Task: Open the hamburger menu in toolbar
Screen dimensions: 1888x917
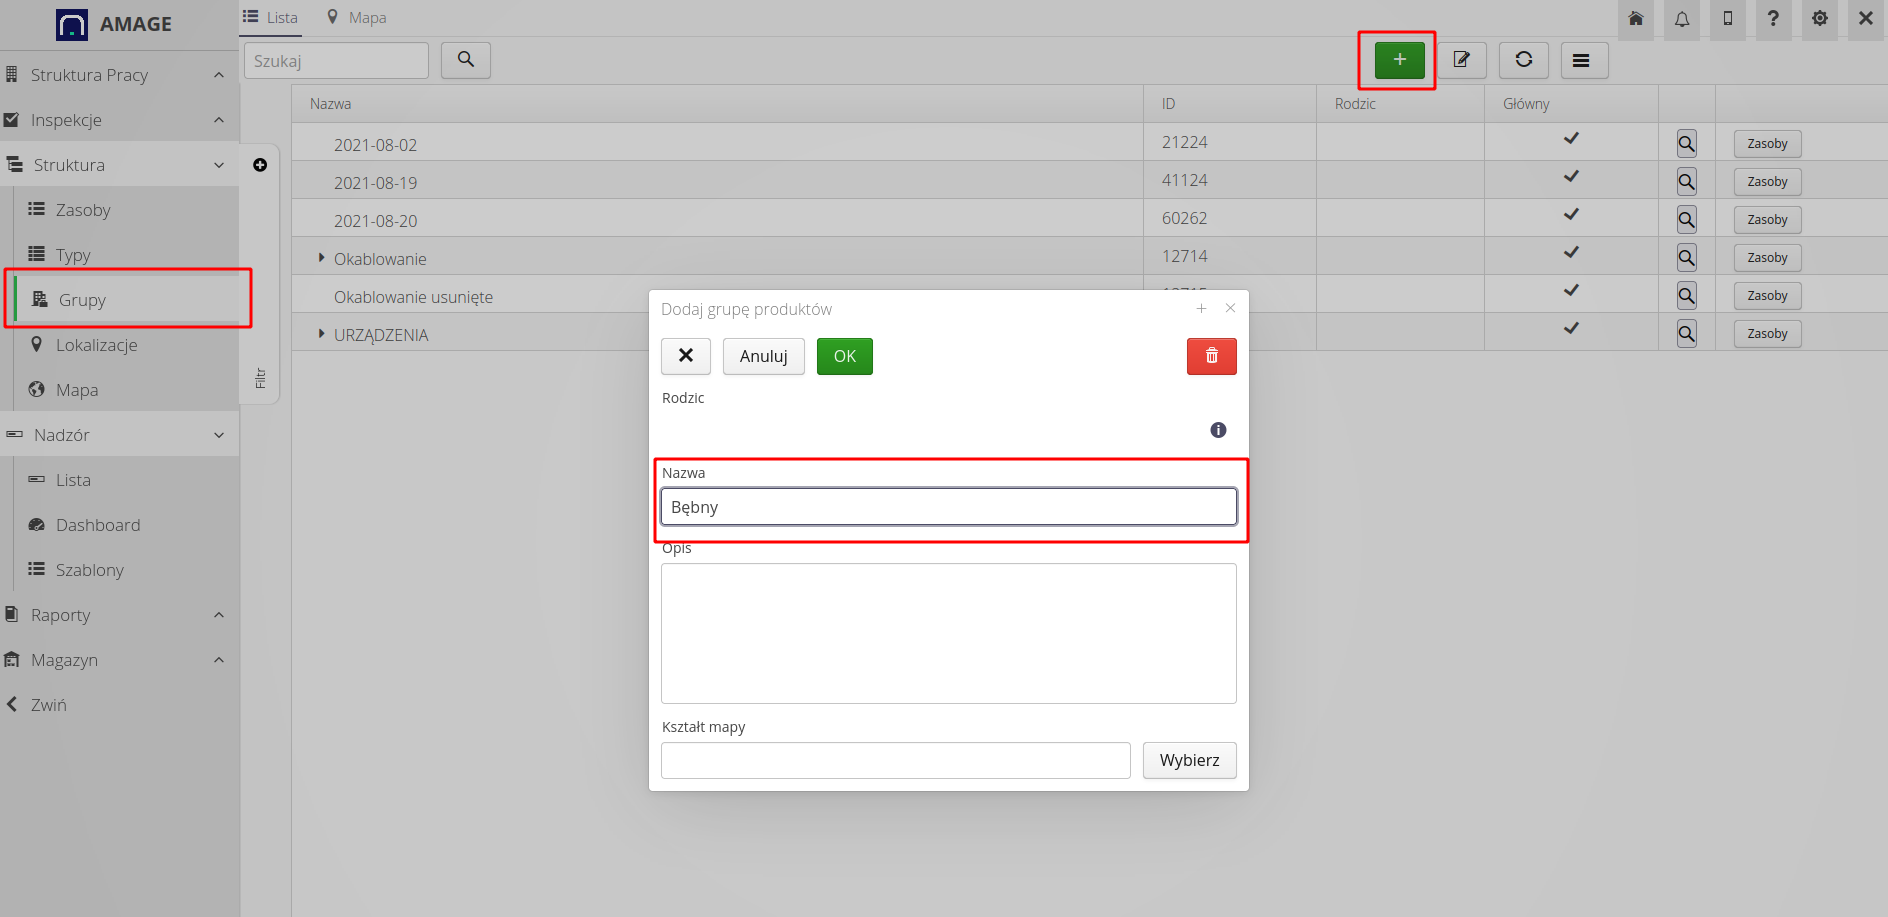Action: (x=1581, y=60)
